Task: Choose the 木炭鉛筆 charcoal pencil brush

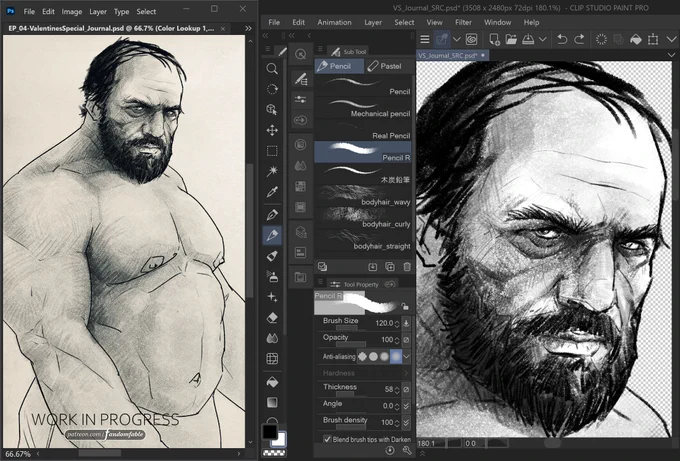Action: 363,175
